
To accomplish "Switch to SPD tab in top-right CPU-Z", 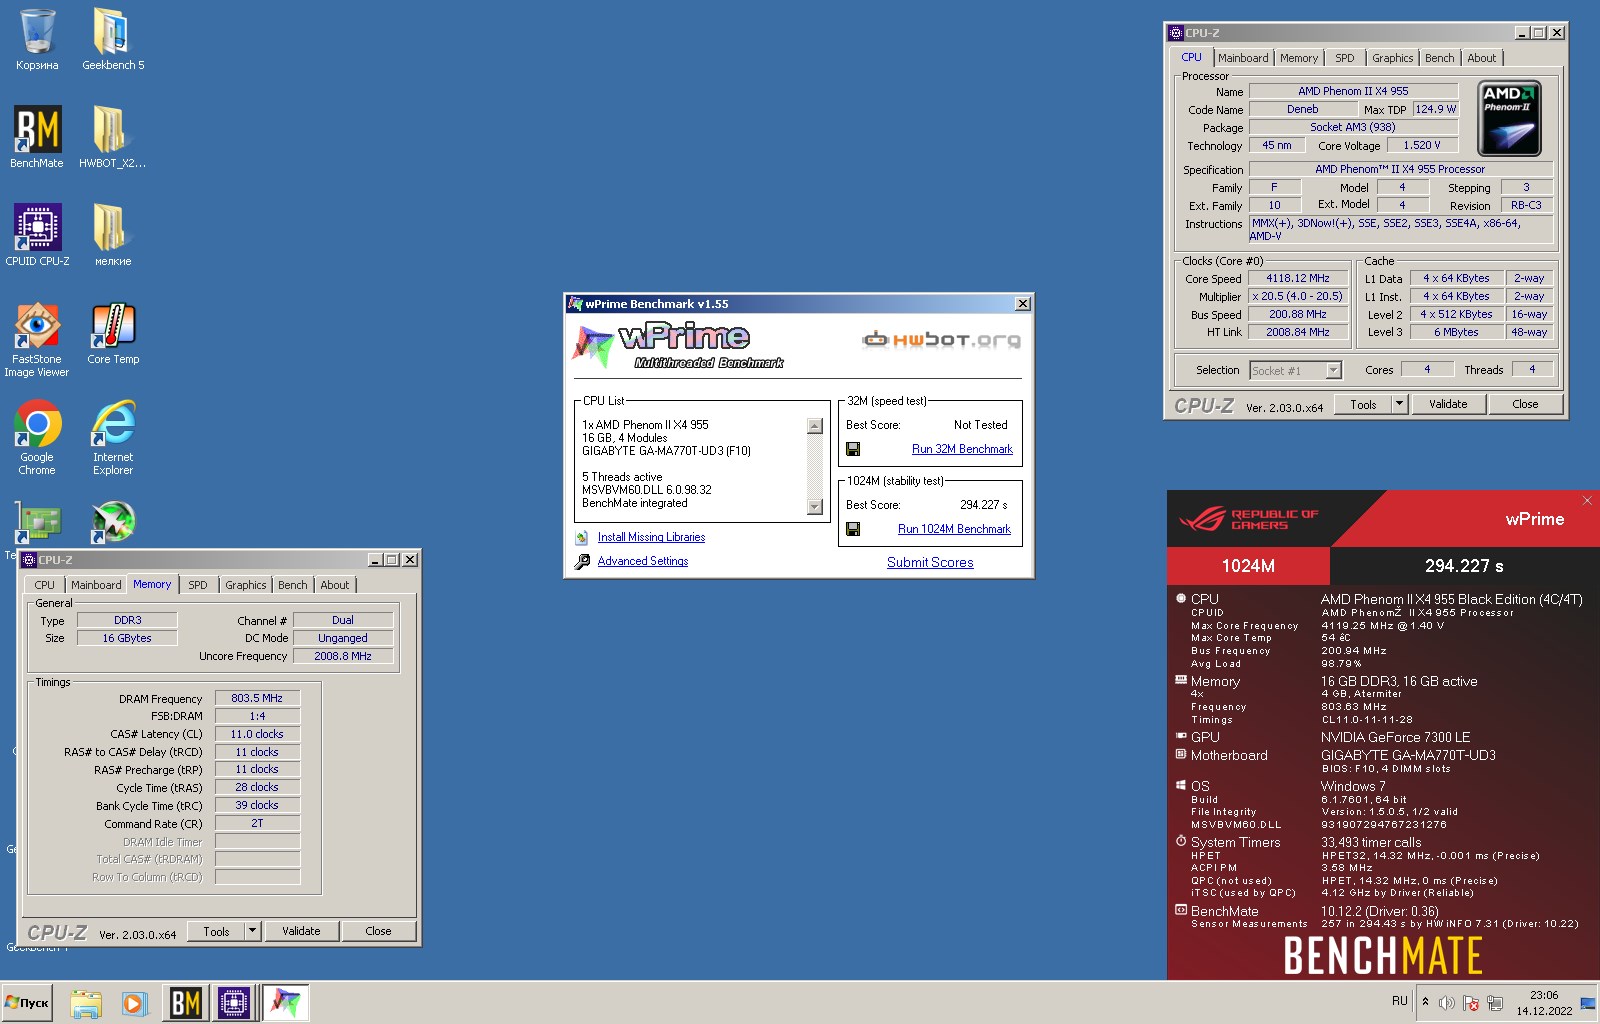I will 1345,58.
